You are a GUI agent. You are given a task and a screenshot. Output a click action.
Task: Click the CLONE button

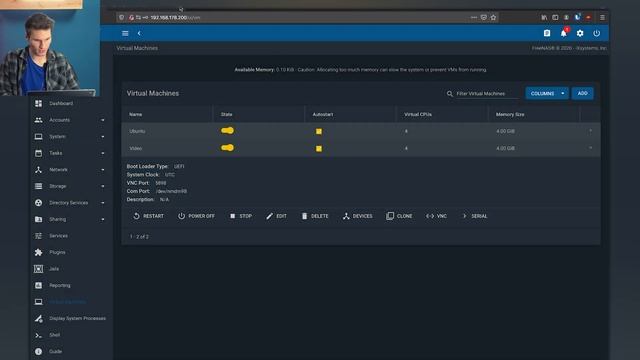[399, 216]
